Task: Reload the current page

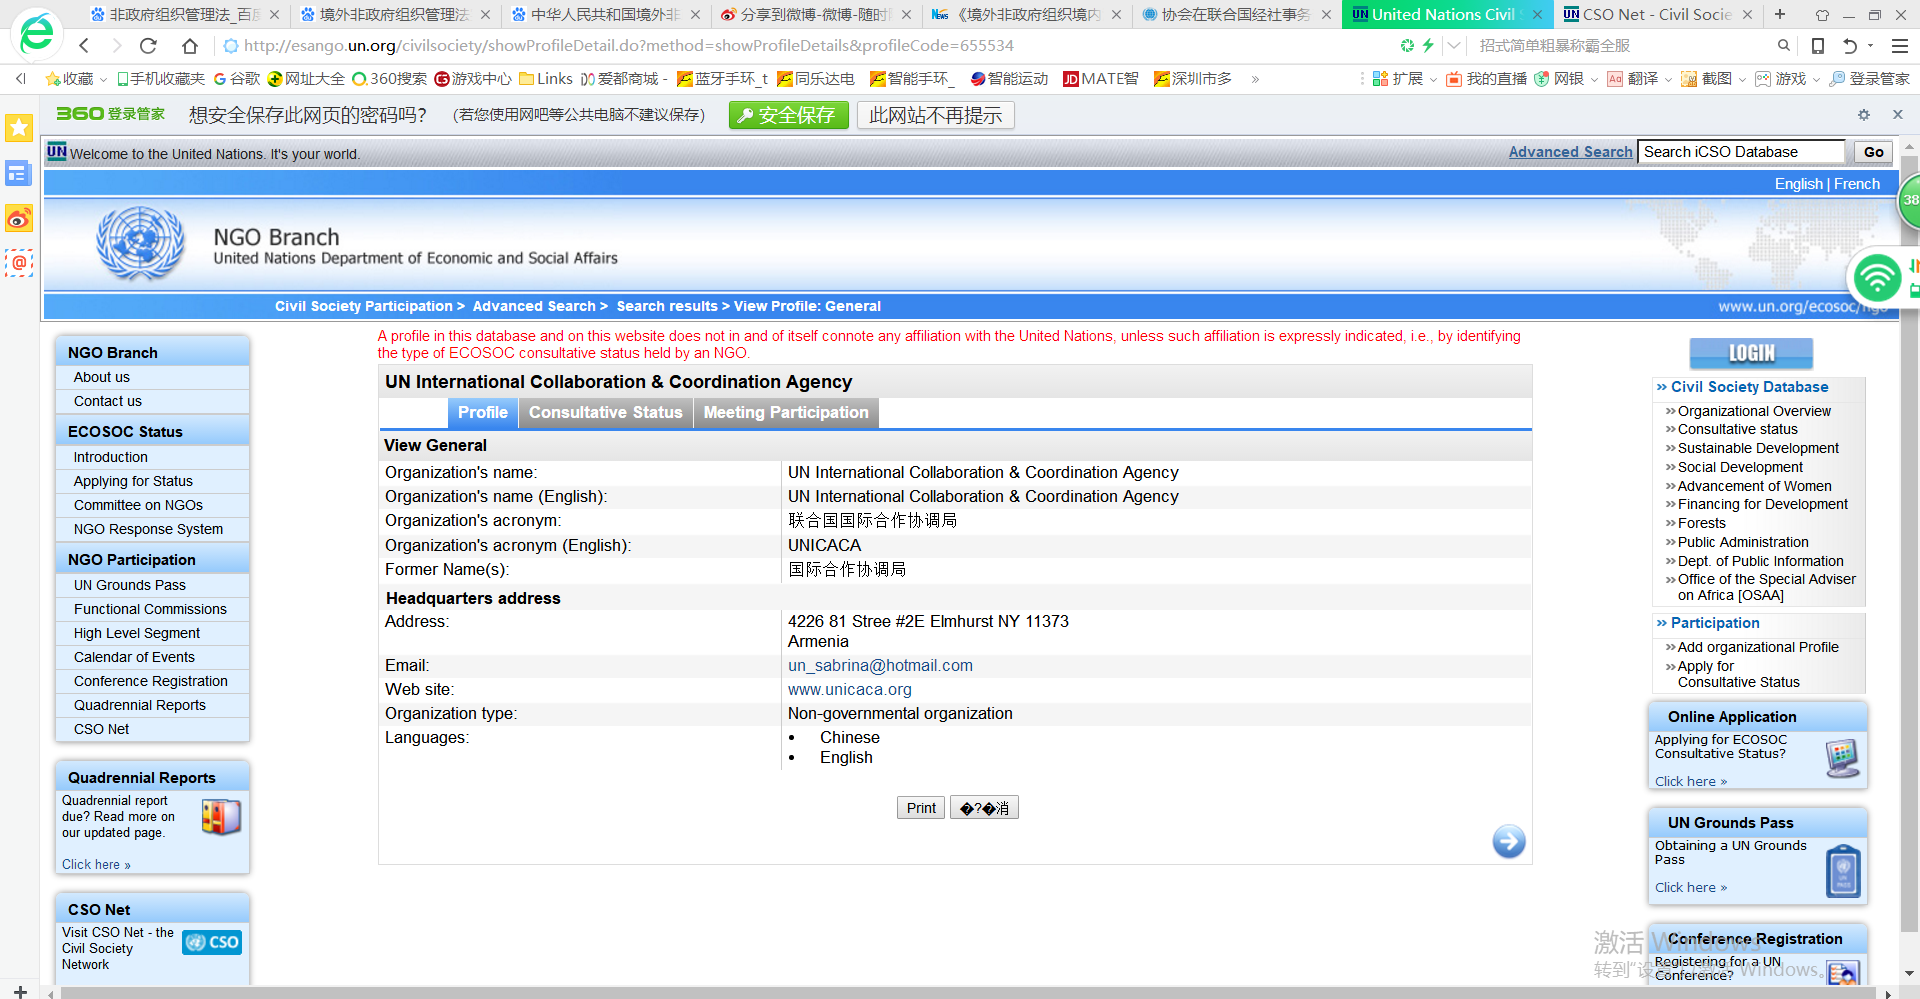Action: click(148, 46)
